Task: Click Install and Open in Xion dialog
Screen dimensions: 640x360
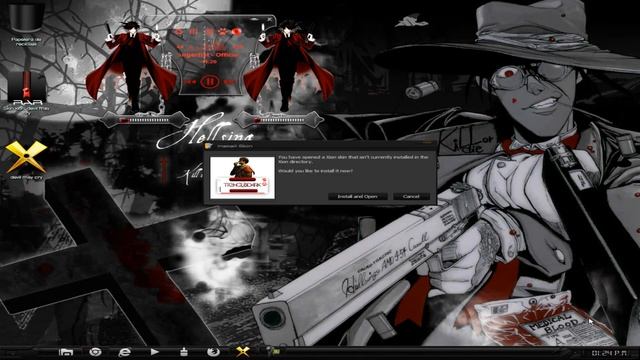Action: 358,196
